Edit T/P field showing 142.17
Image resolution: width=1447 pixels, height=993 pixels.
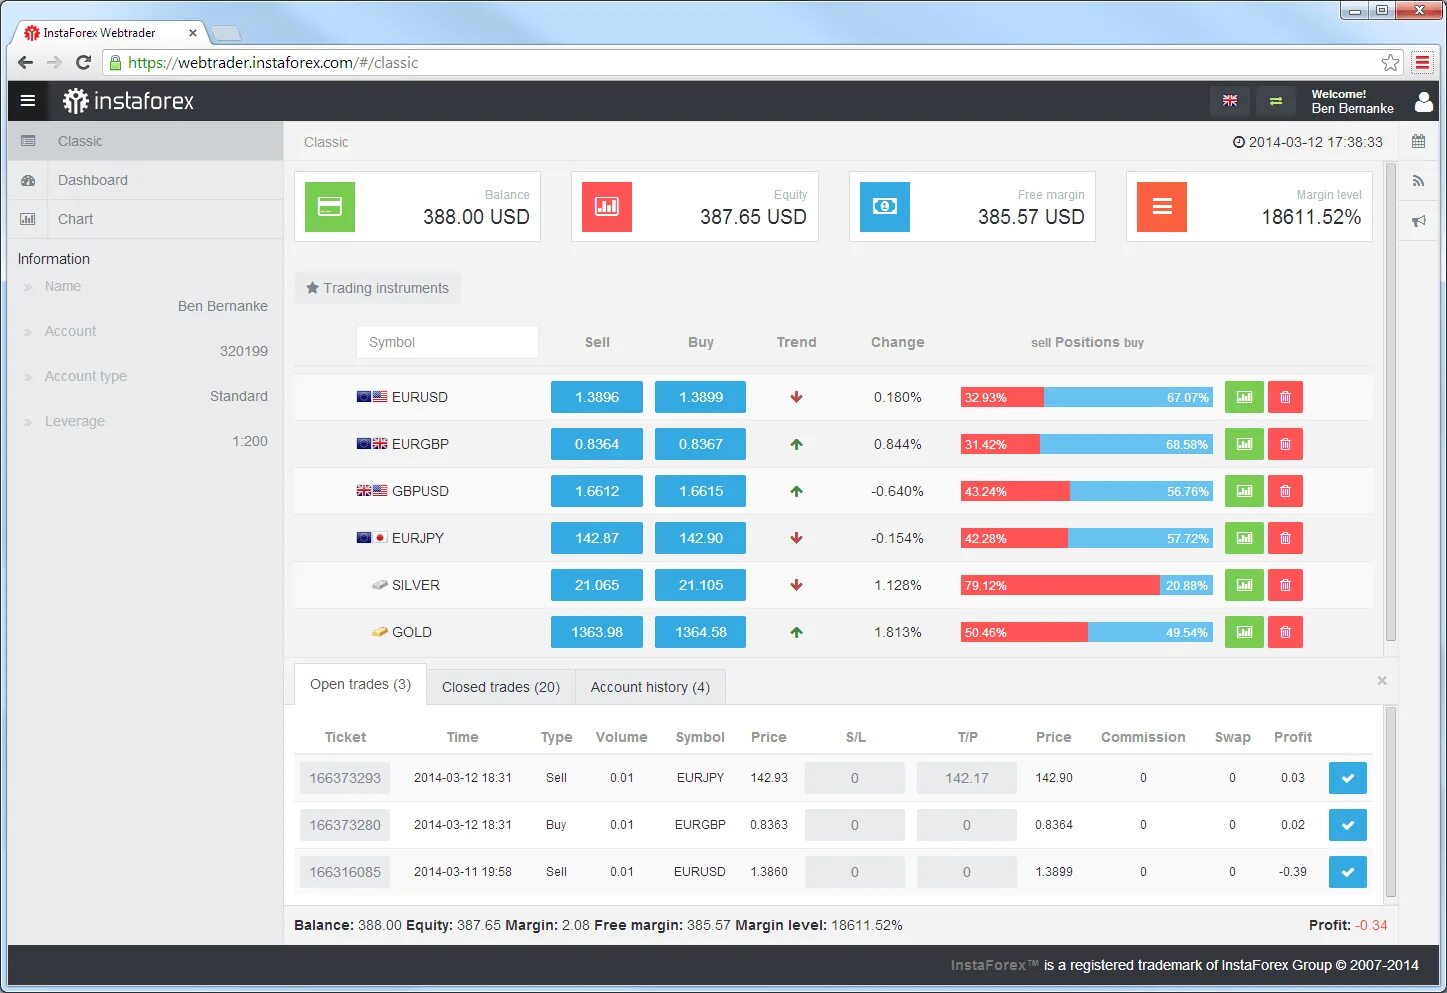pyautogui.click(x=967, y=778)
